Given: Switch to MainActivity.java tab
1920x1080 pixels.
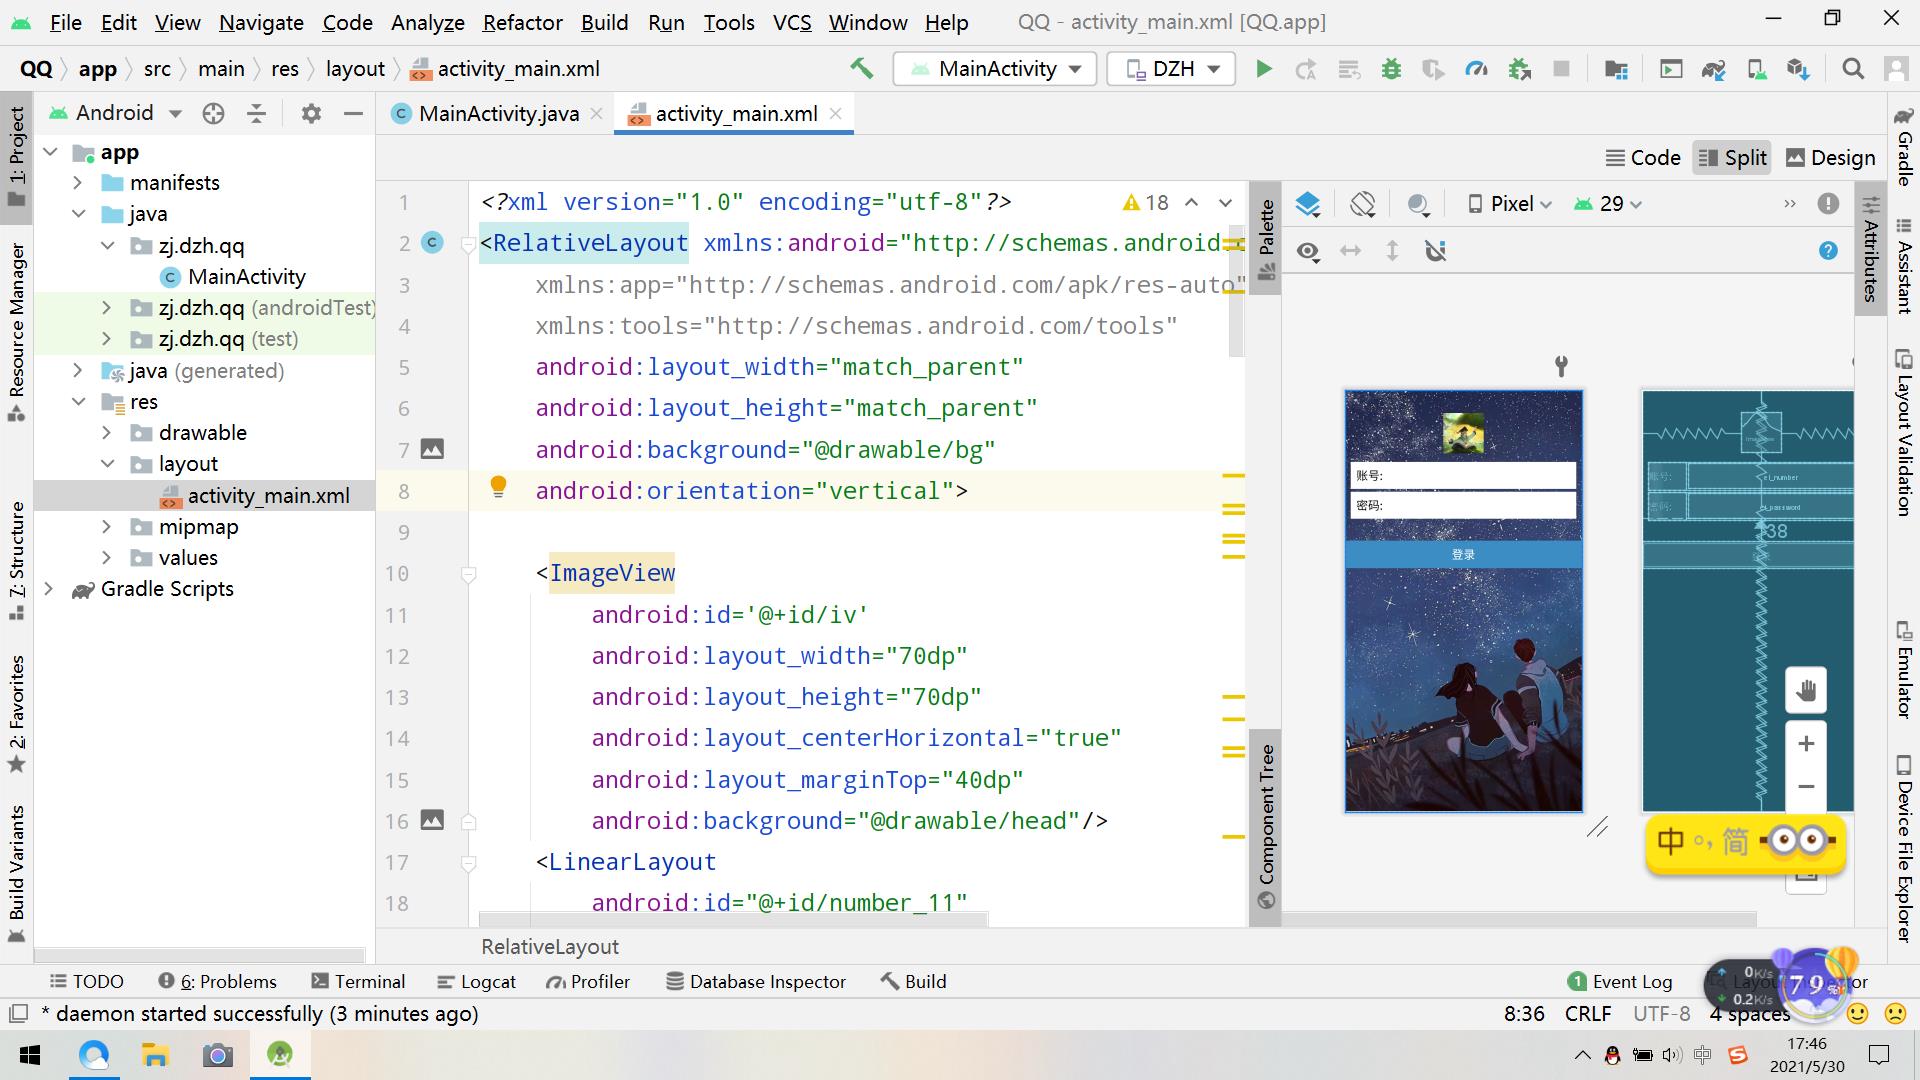Looking at the screenshot, I should click(498, 114).
